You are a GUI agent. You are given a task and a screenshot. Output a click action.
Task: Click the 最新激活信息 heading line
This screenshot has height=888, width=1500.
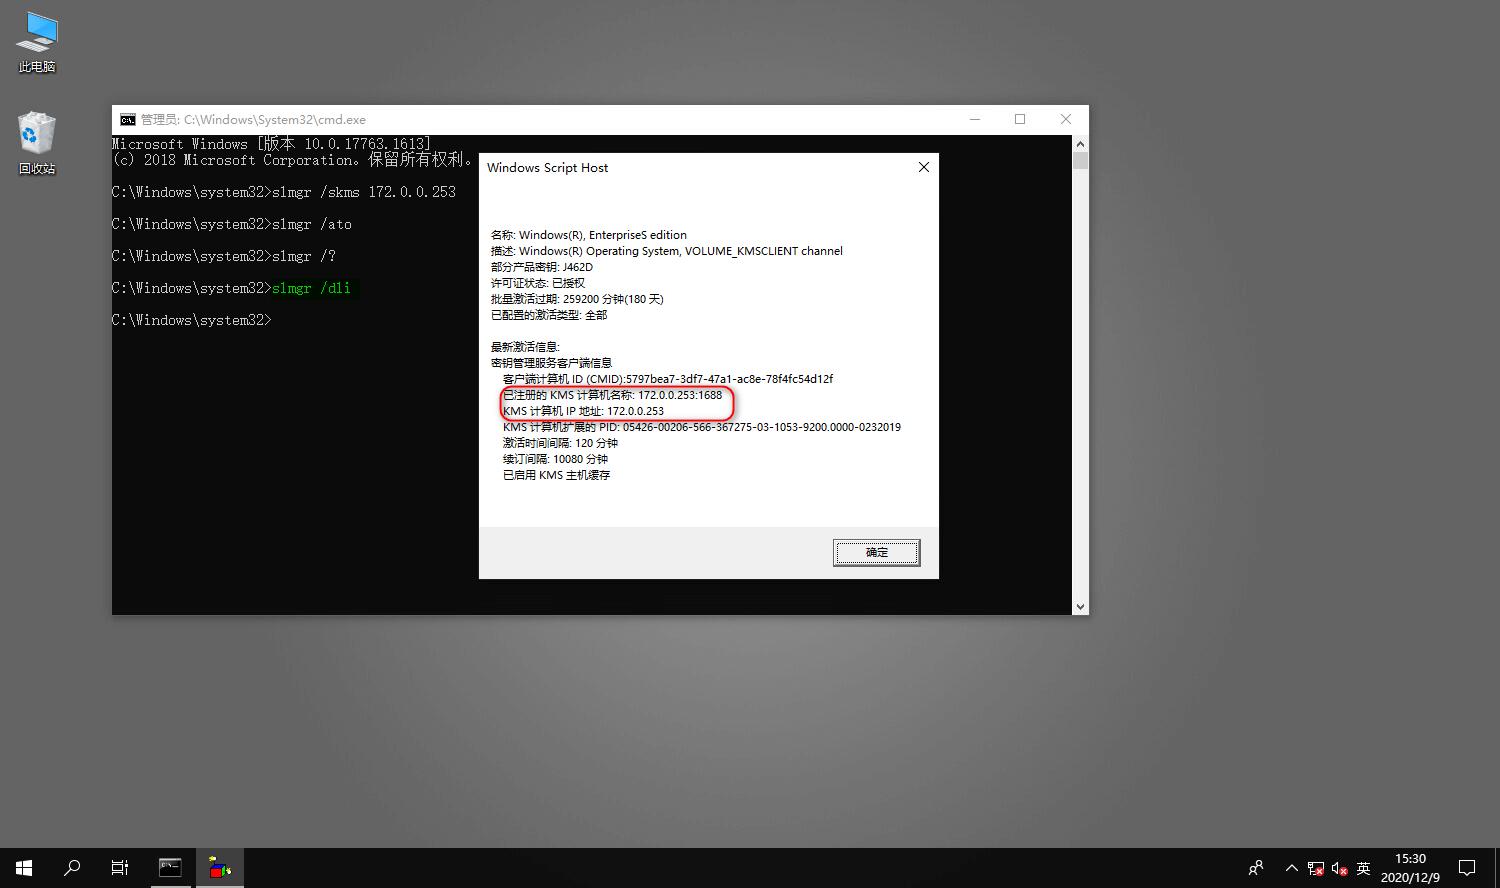pyautogui.click(x=525, y=347)
